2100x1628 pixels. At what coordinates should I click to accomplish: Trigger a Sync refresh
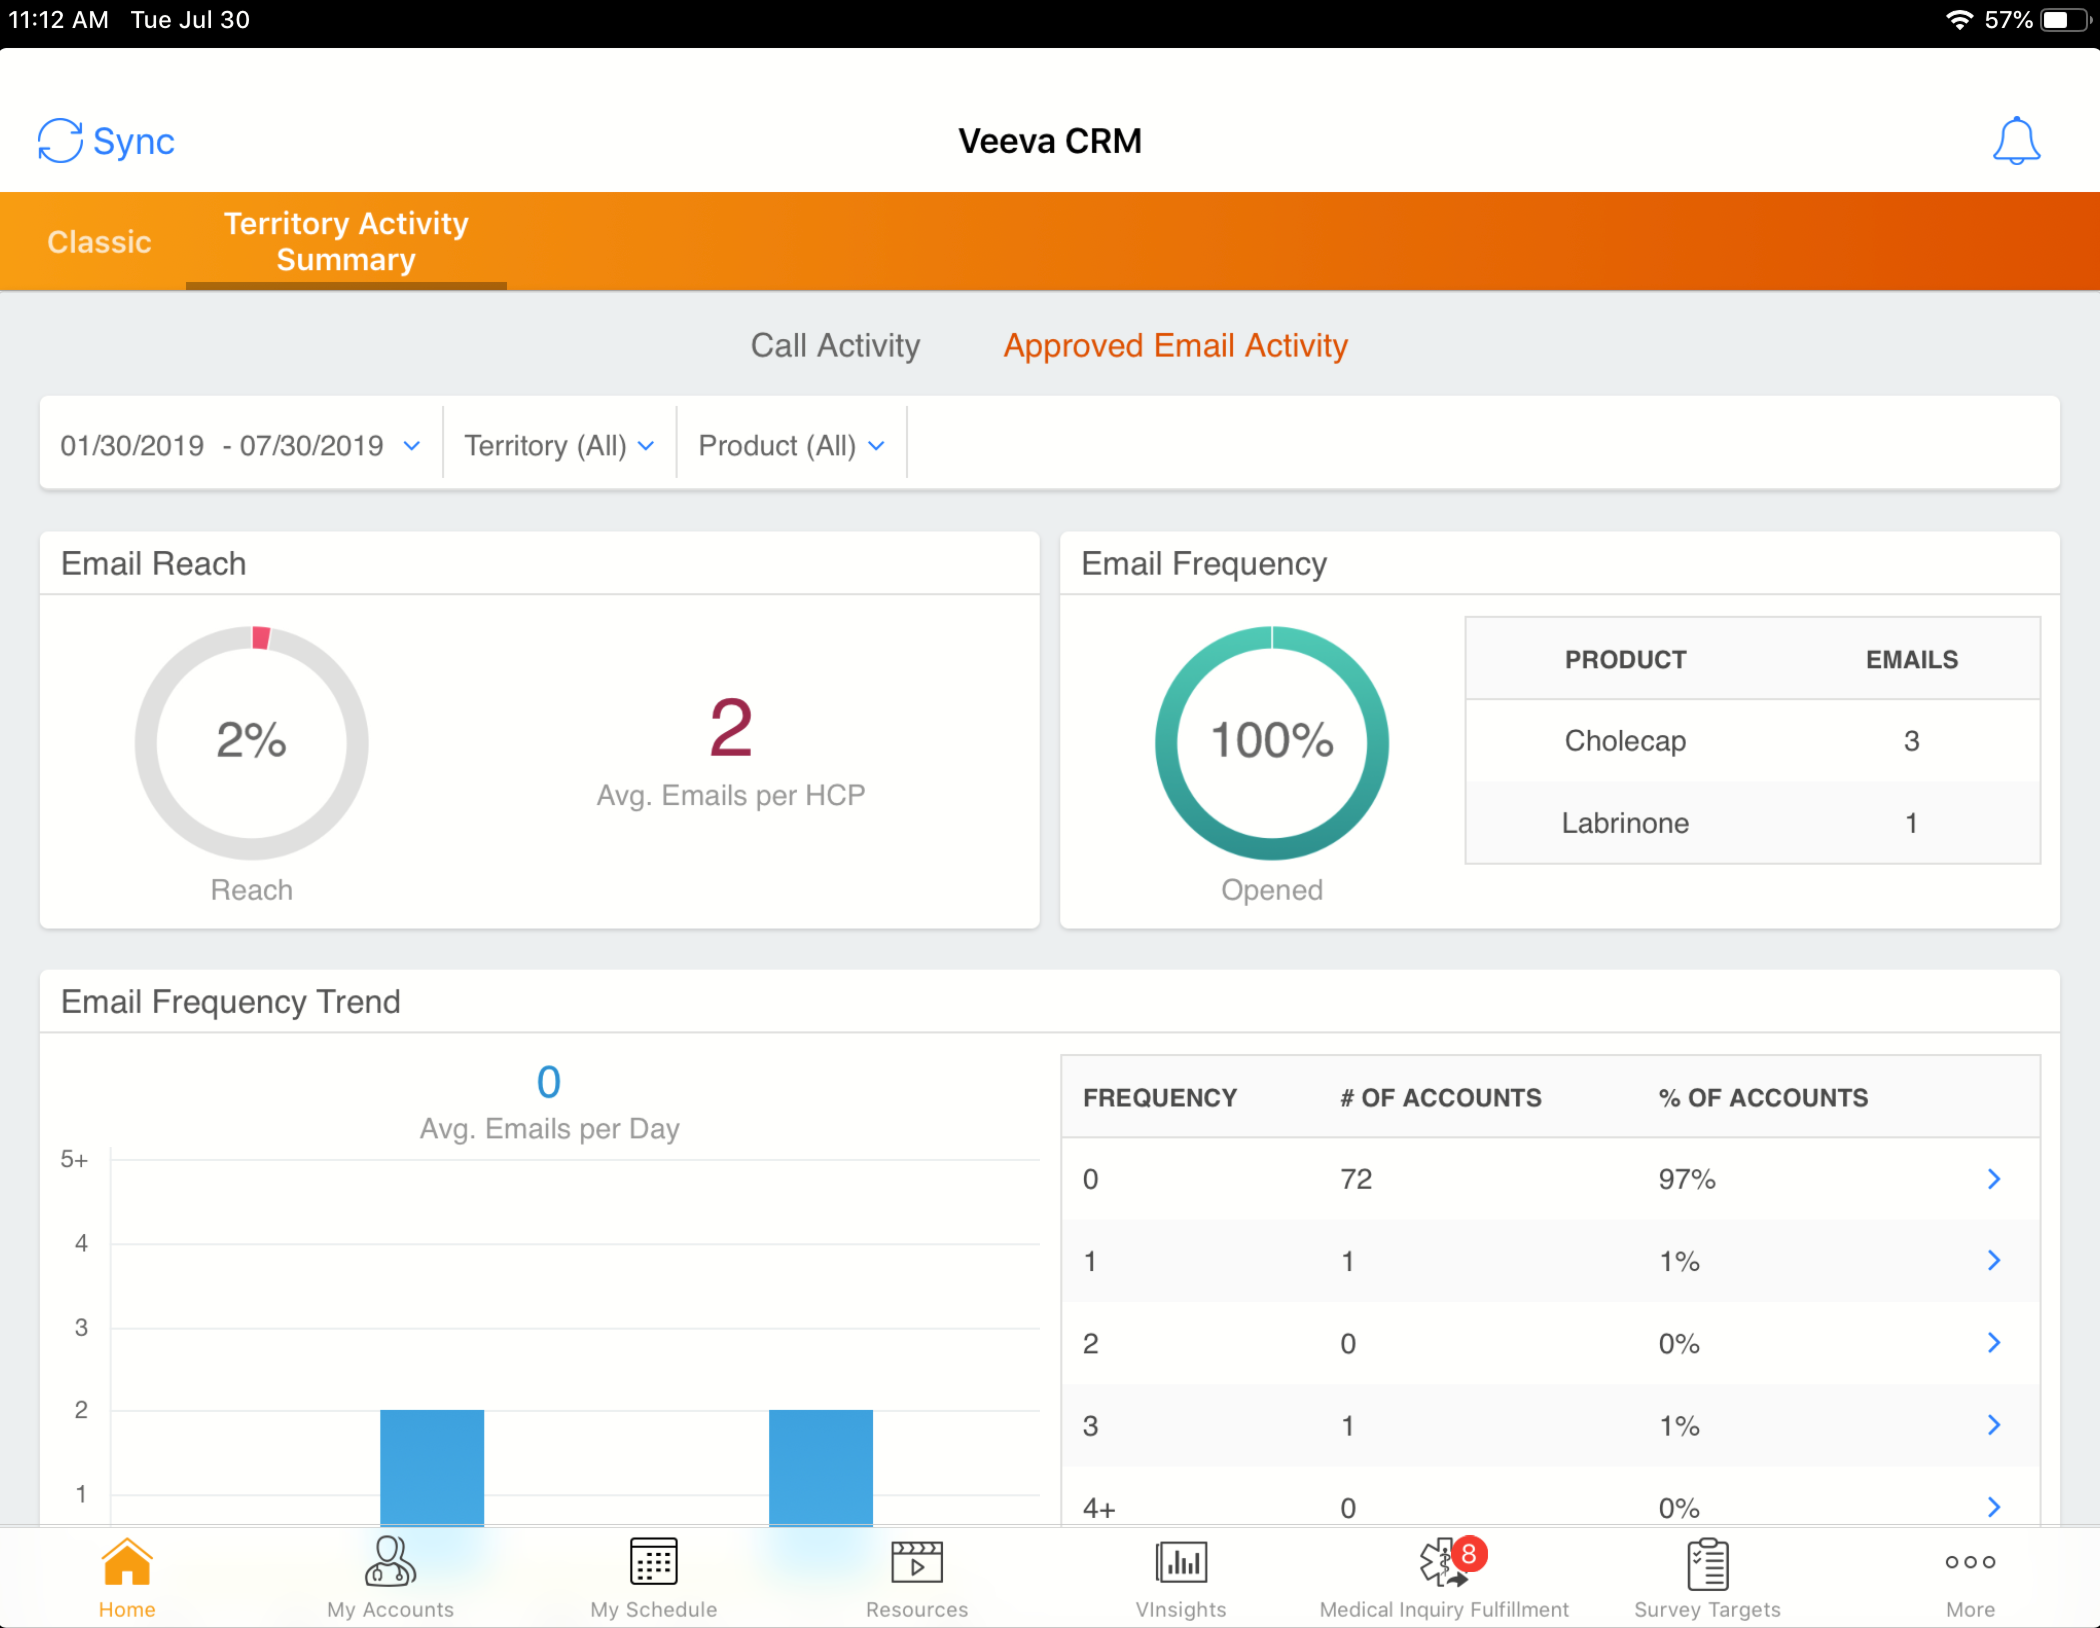pos(107,141)
